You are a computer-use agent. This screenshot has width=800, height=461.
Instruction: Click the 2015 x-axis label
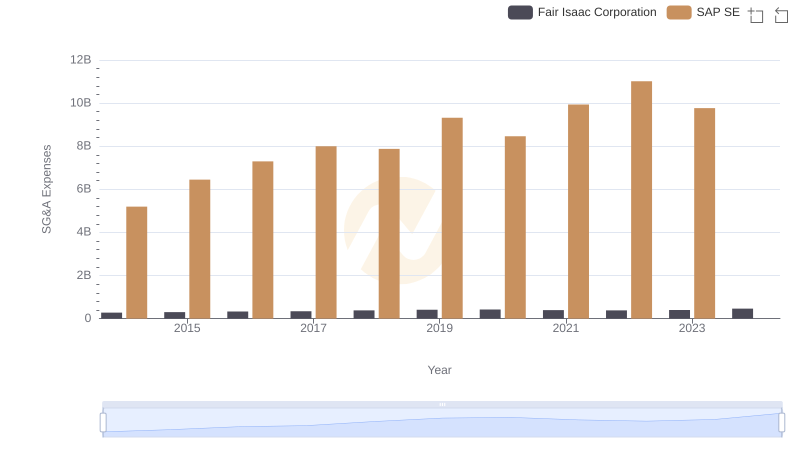[187, 328]
